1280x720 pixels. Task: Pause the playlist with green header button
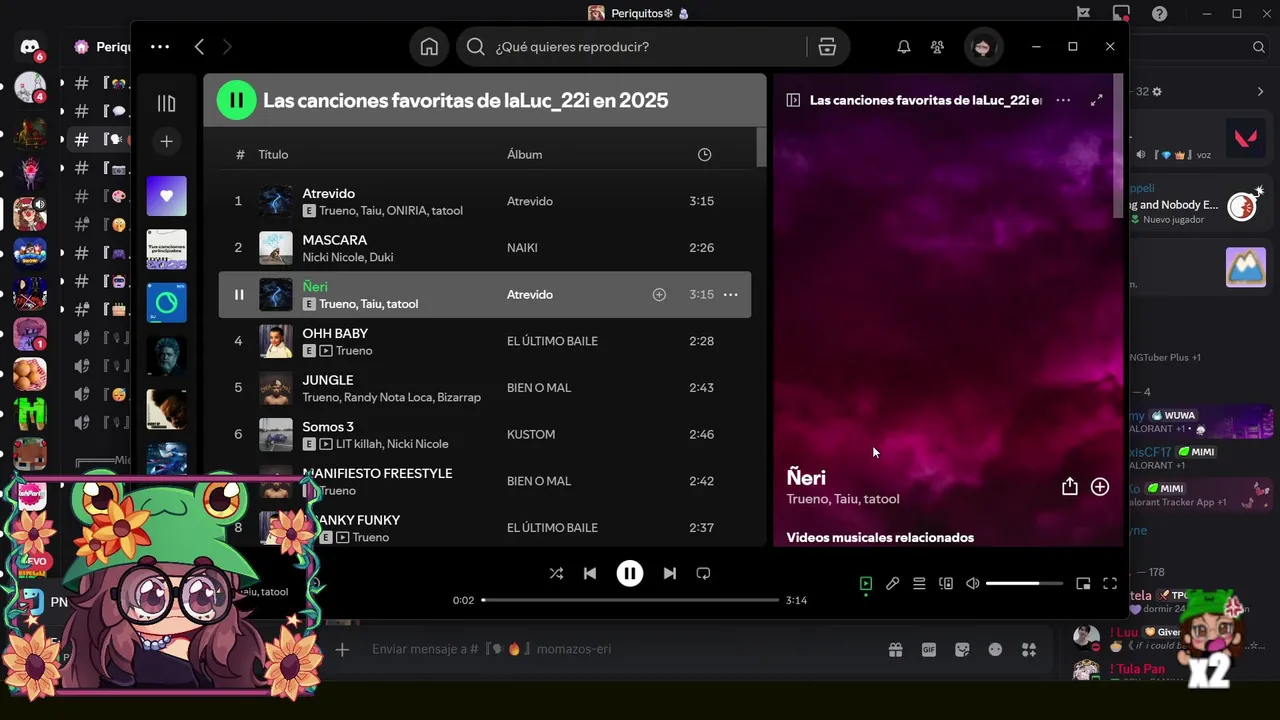pyautogui.click(x=237, y=100)
